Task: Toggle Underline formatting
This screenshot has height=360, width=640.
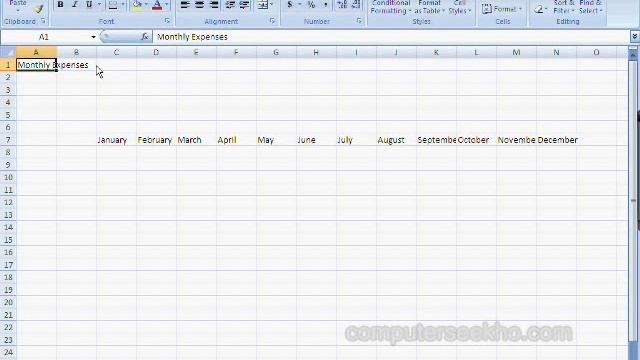Action: (x=89, y=4)
